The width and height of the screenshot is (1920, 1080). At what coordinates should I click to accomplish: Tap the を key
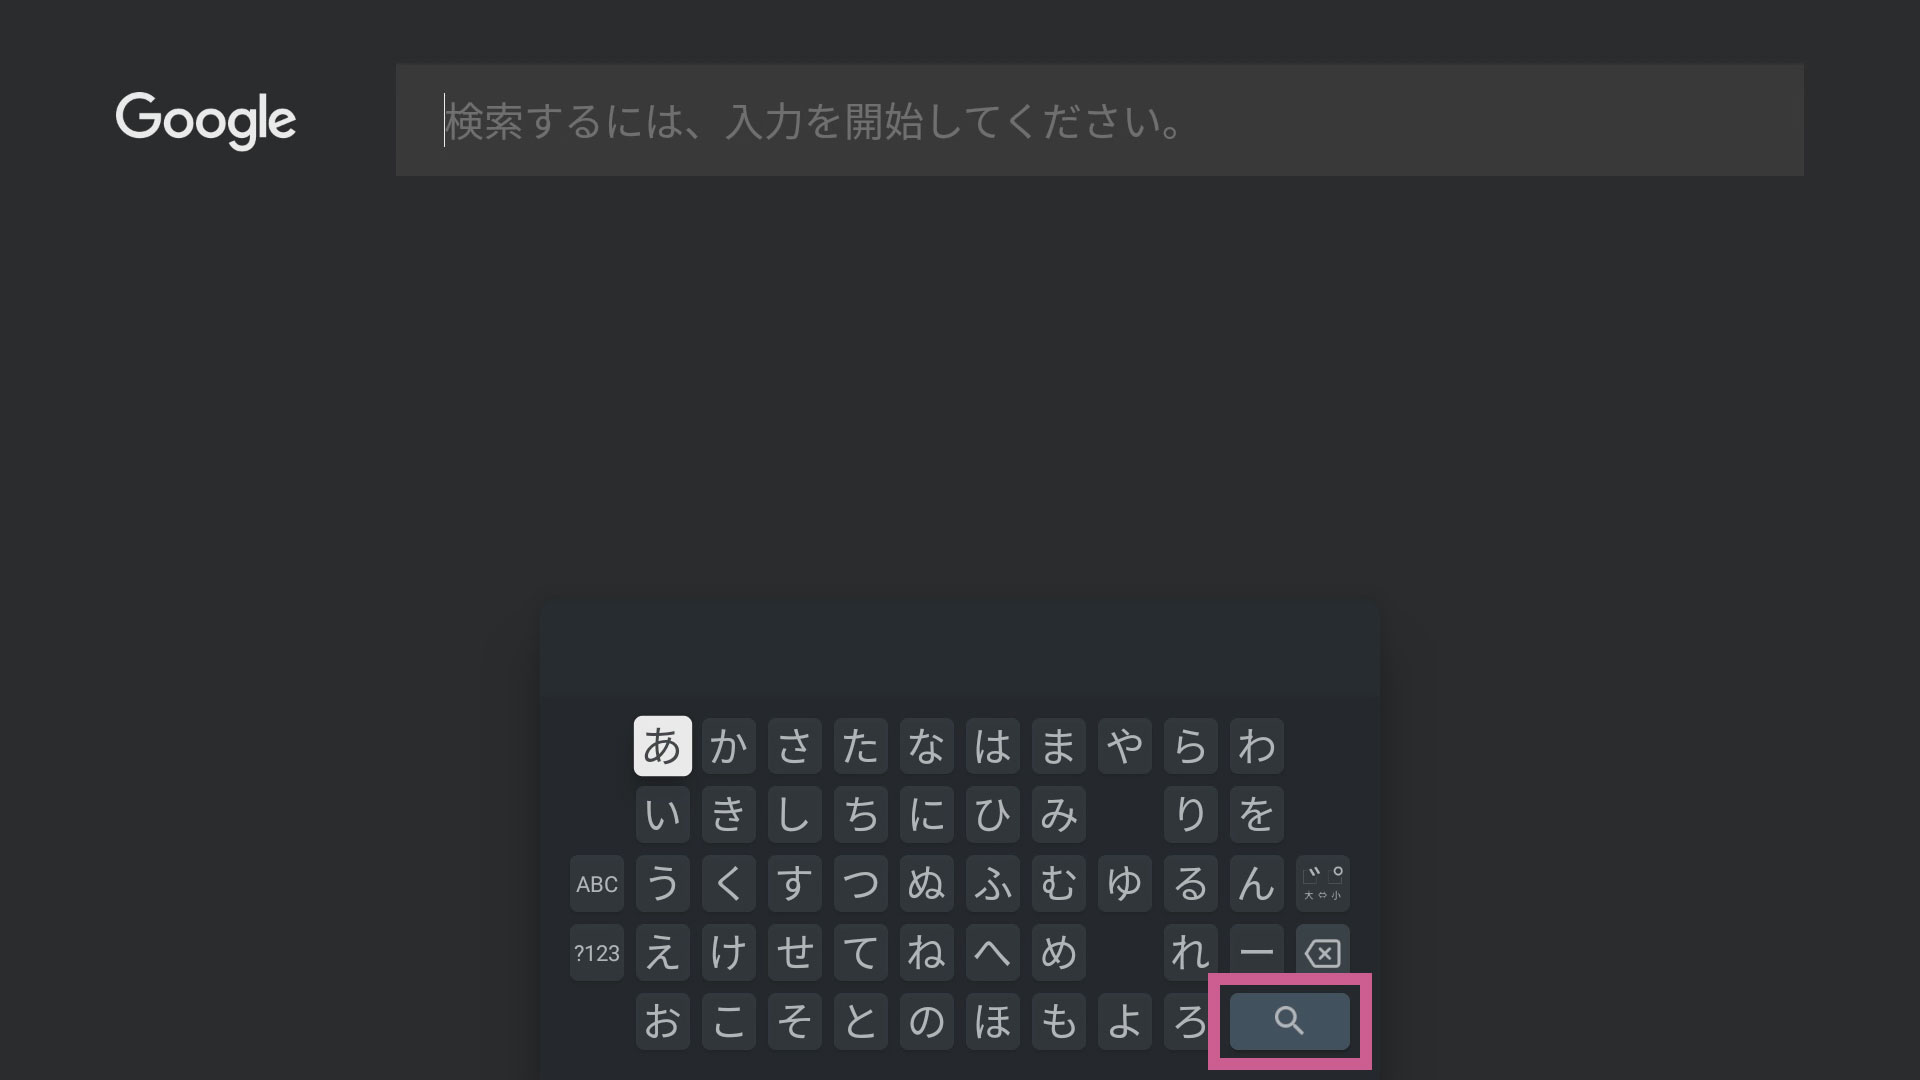[1256, 815]
